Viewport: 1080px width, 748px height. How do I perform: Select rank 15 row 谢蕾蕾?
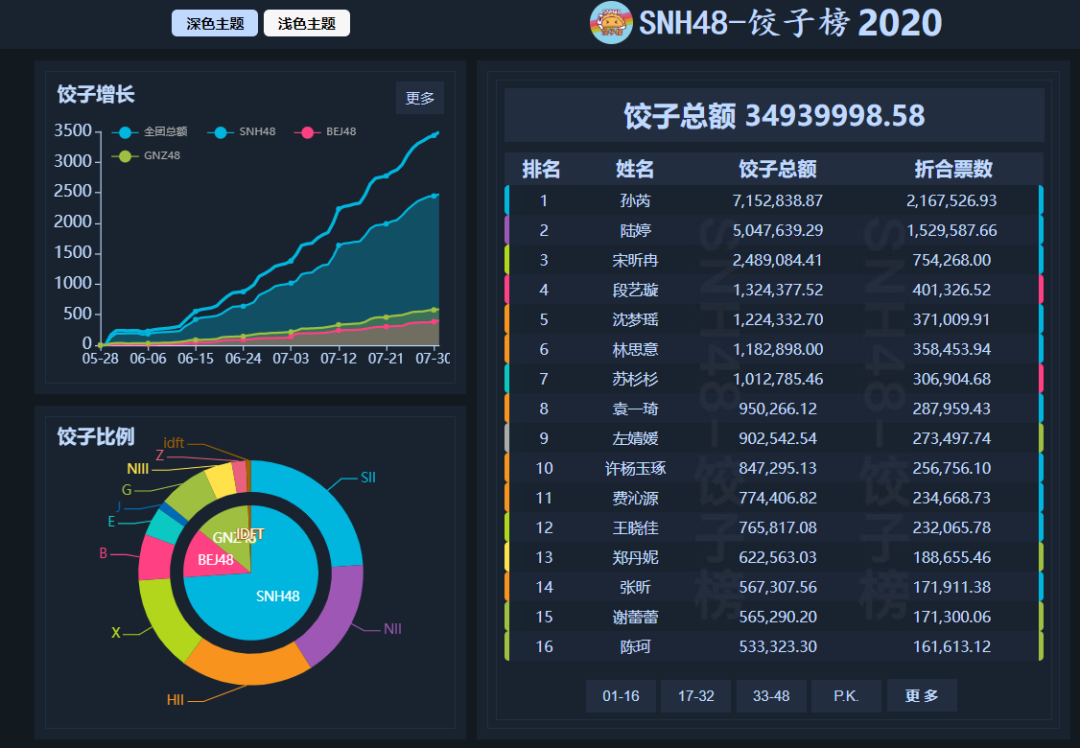[x=773, y=616]
